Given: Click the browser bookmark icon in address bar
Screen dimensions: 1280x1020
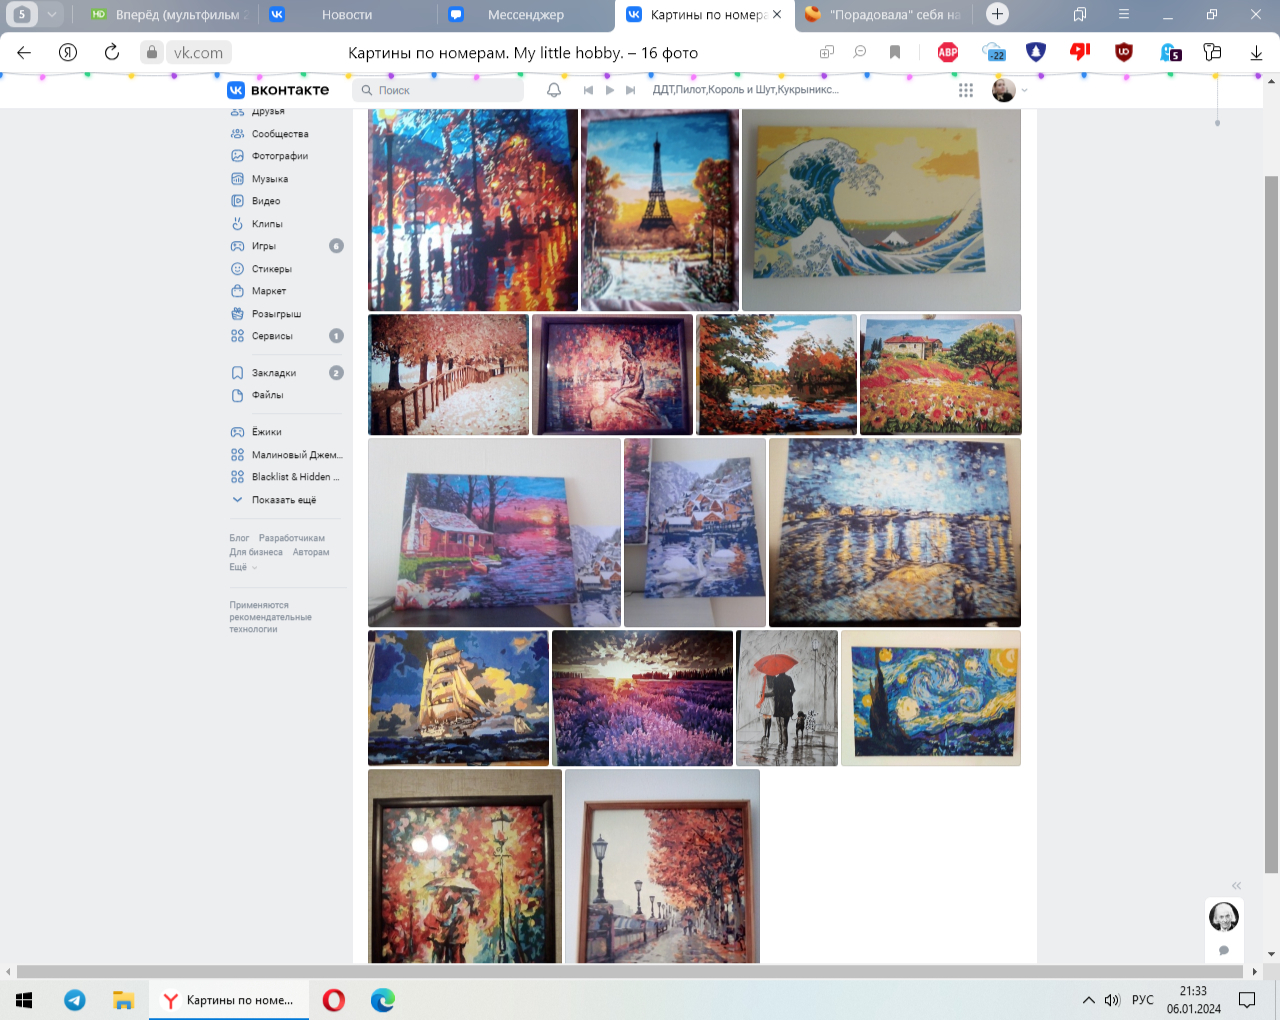Looking at the screenshot, I should coord(895,52).
